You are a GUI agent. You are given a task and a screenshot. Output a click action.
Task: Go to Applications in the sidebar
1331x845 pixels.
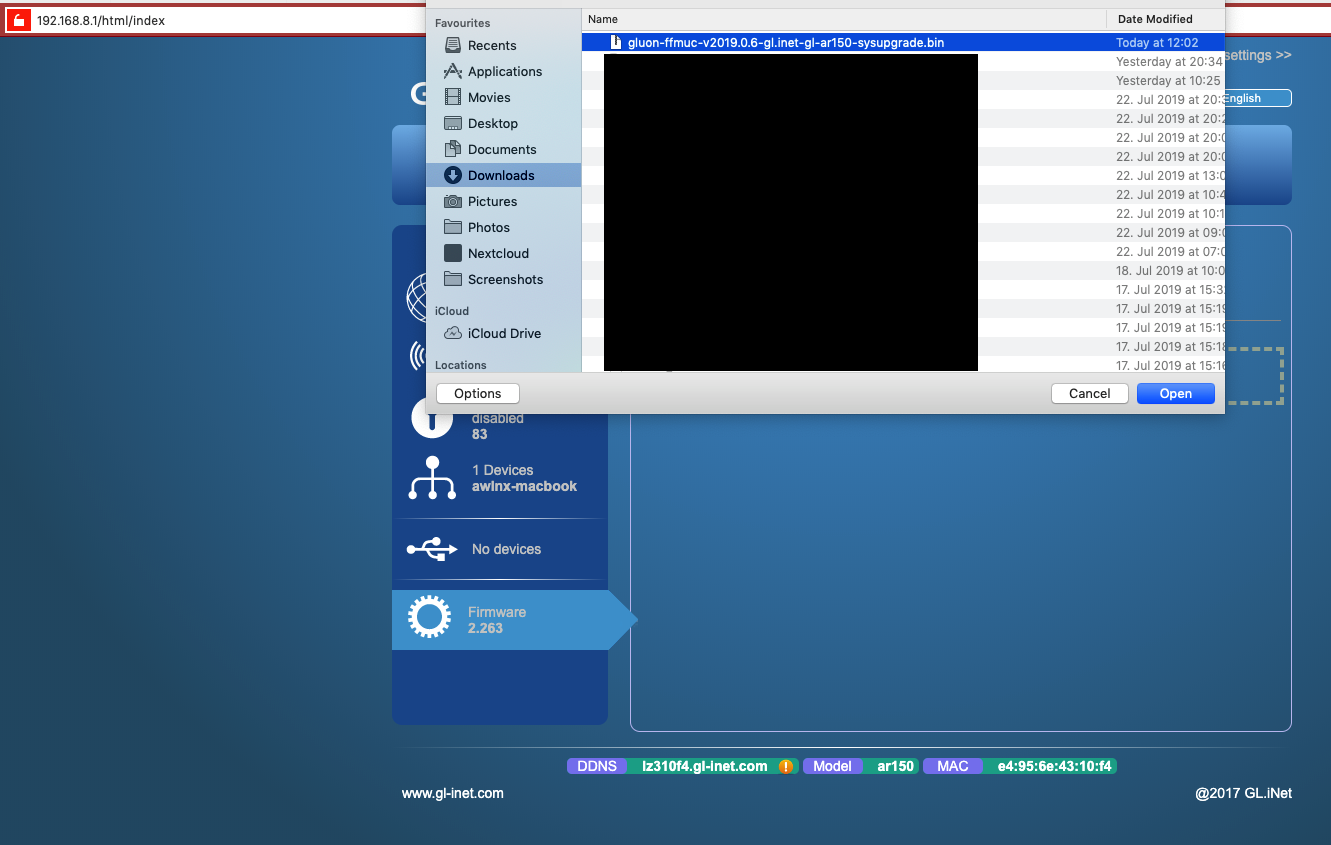pos(504,71)
